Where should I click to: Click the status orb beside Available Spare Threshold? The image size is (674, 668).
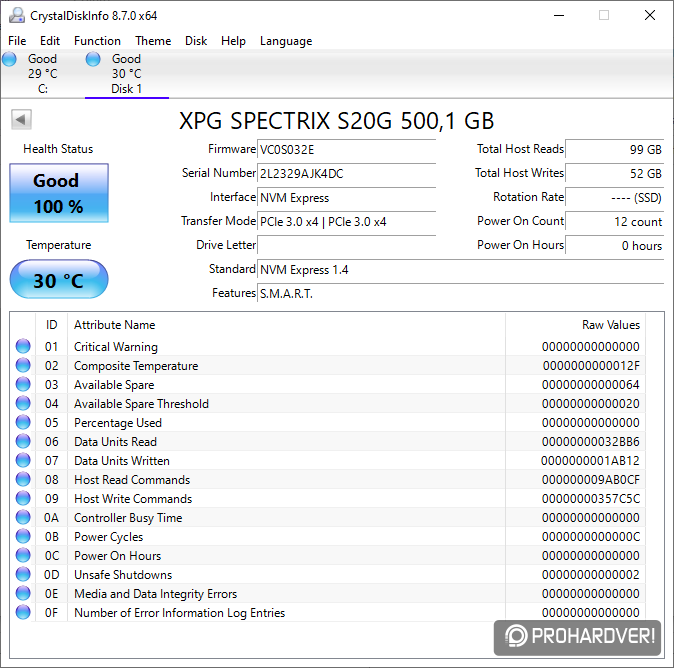[x=23, y=403]
